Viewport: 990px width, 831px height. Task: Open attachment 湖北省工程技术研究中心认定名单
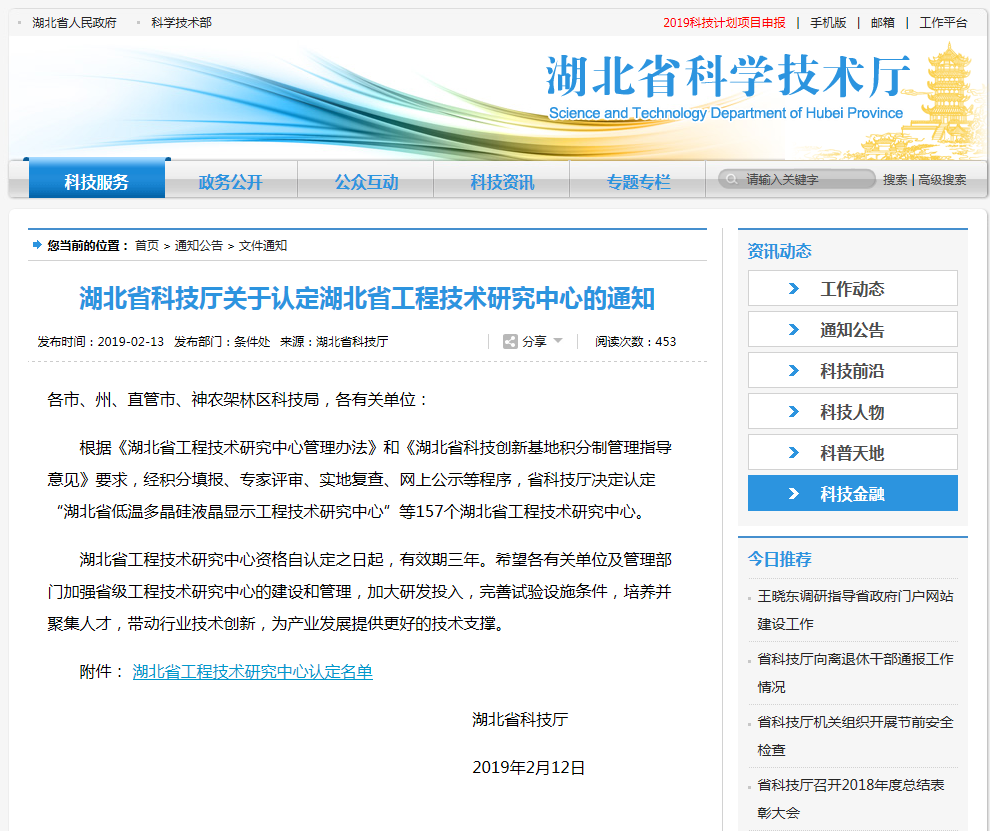click(253, 671)
